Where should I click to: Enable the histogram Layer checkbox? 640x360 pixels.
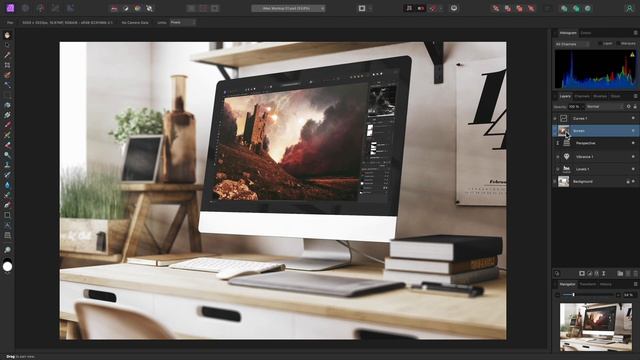[600, 43]
